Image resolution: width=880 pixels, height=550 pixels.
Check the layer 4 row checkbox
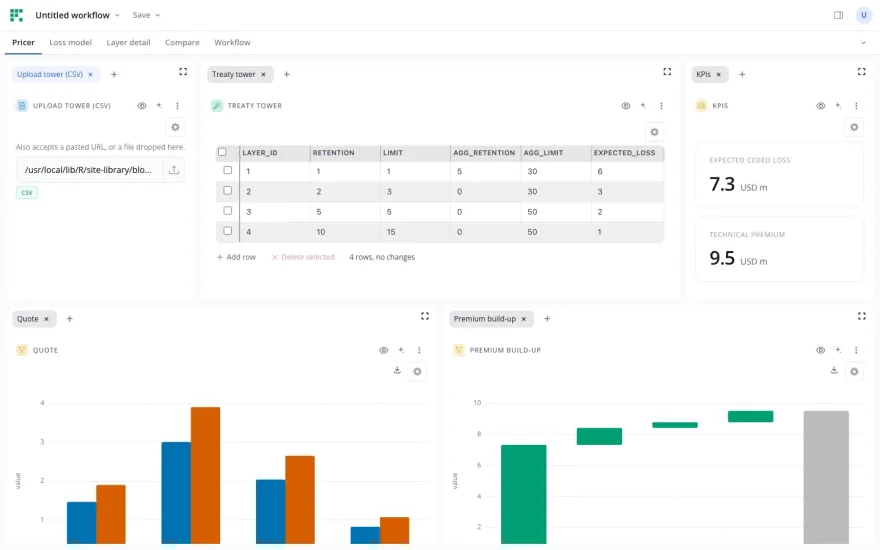[x=227, y=231]
